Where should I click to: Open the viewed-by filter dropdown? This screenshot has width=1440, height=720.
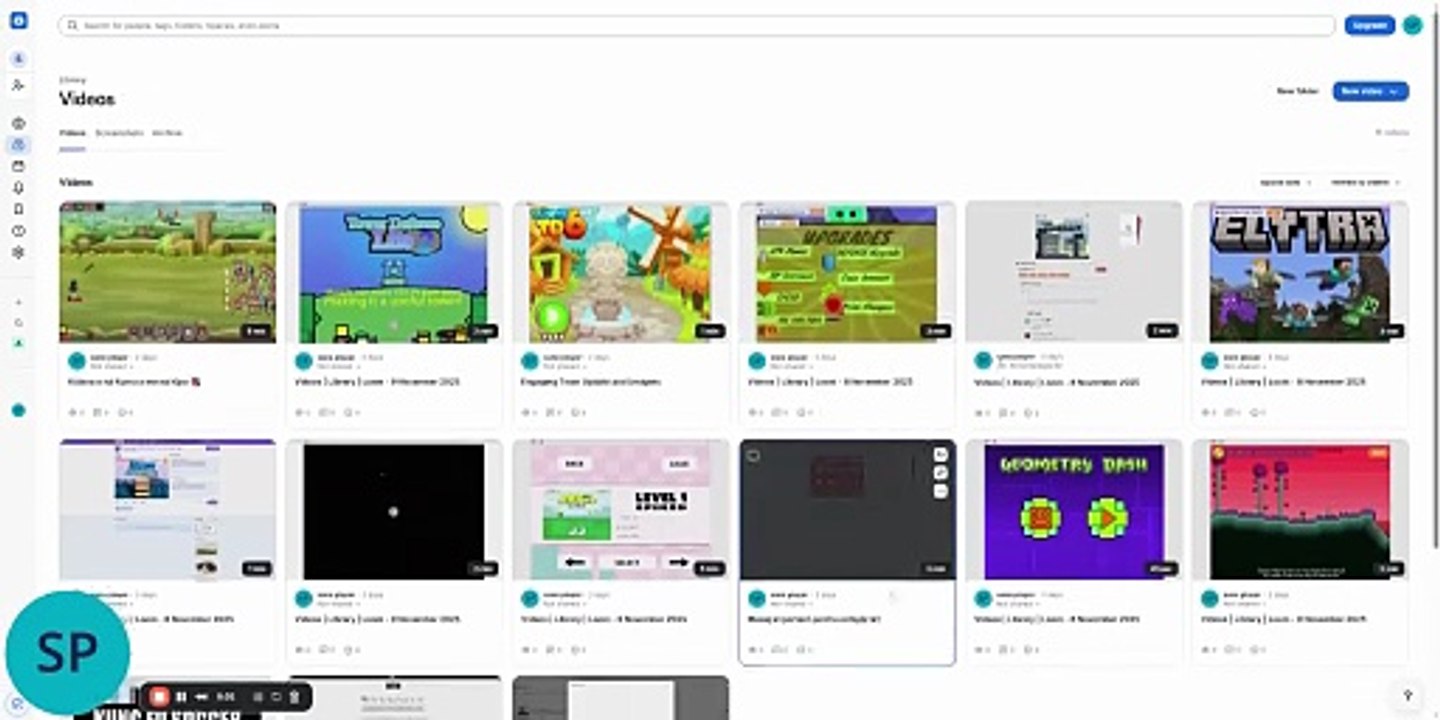(1364, 183)
